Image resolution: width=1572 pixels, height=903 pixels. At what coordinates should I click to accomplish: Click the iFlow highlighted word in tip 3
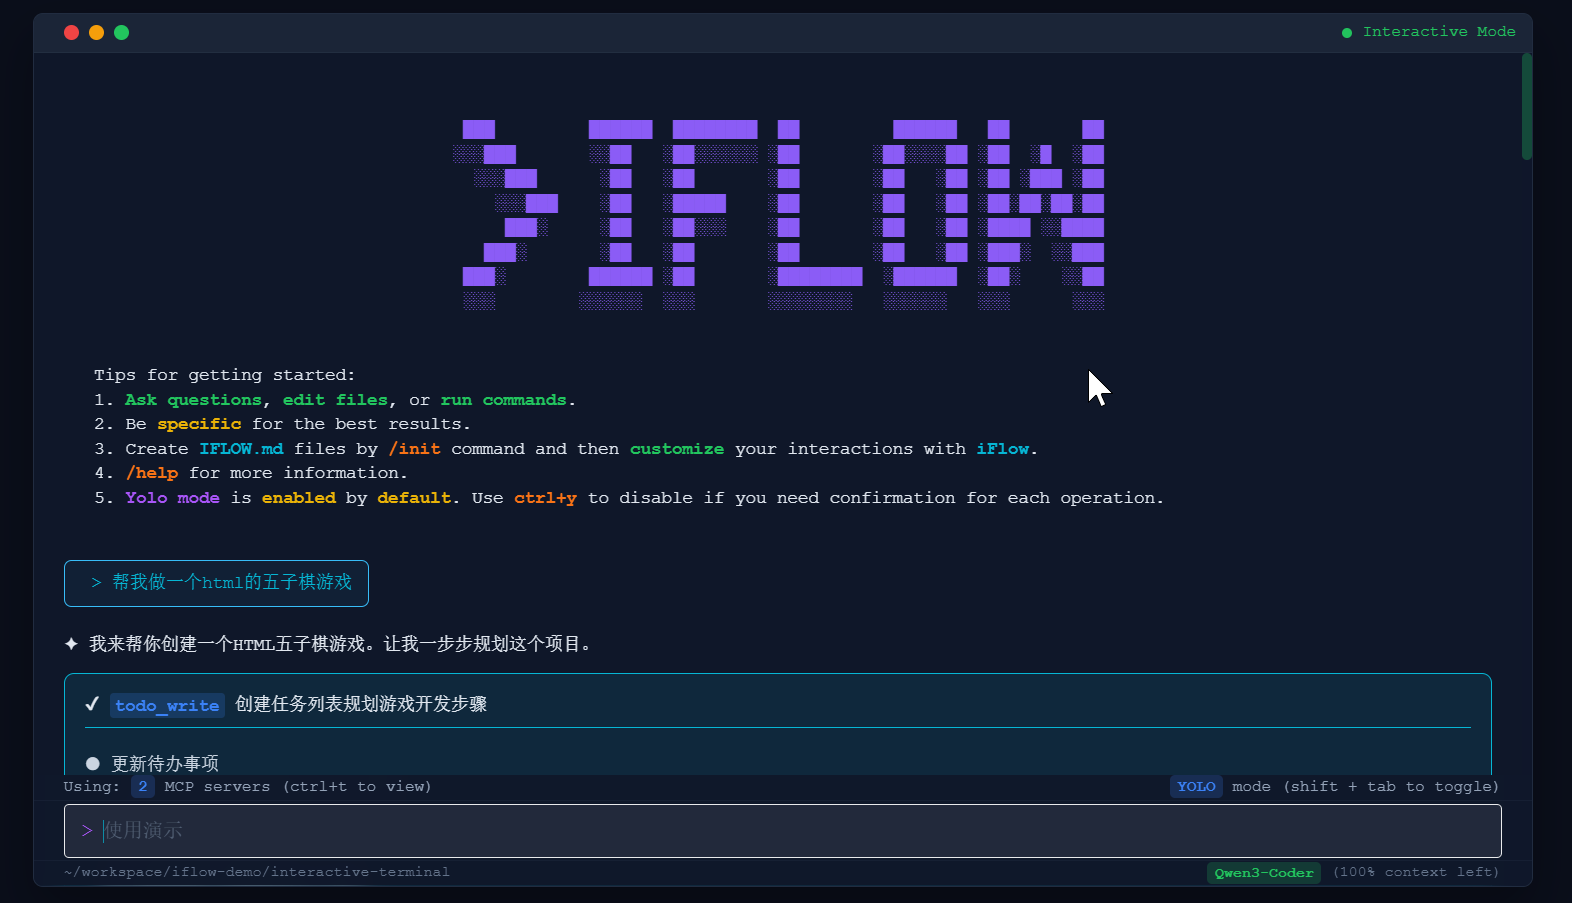tap(1003, 449)
